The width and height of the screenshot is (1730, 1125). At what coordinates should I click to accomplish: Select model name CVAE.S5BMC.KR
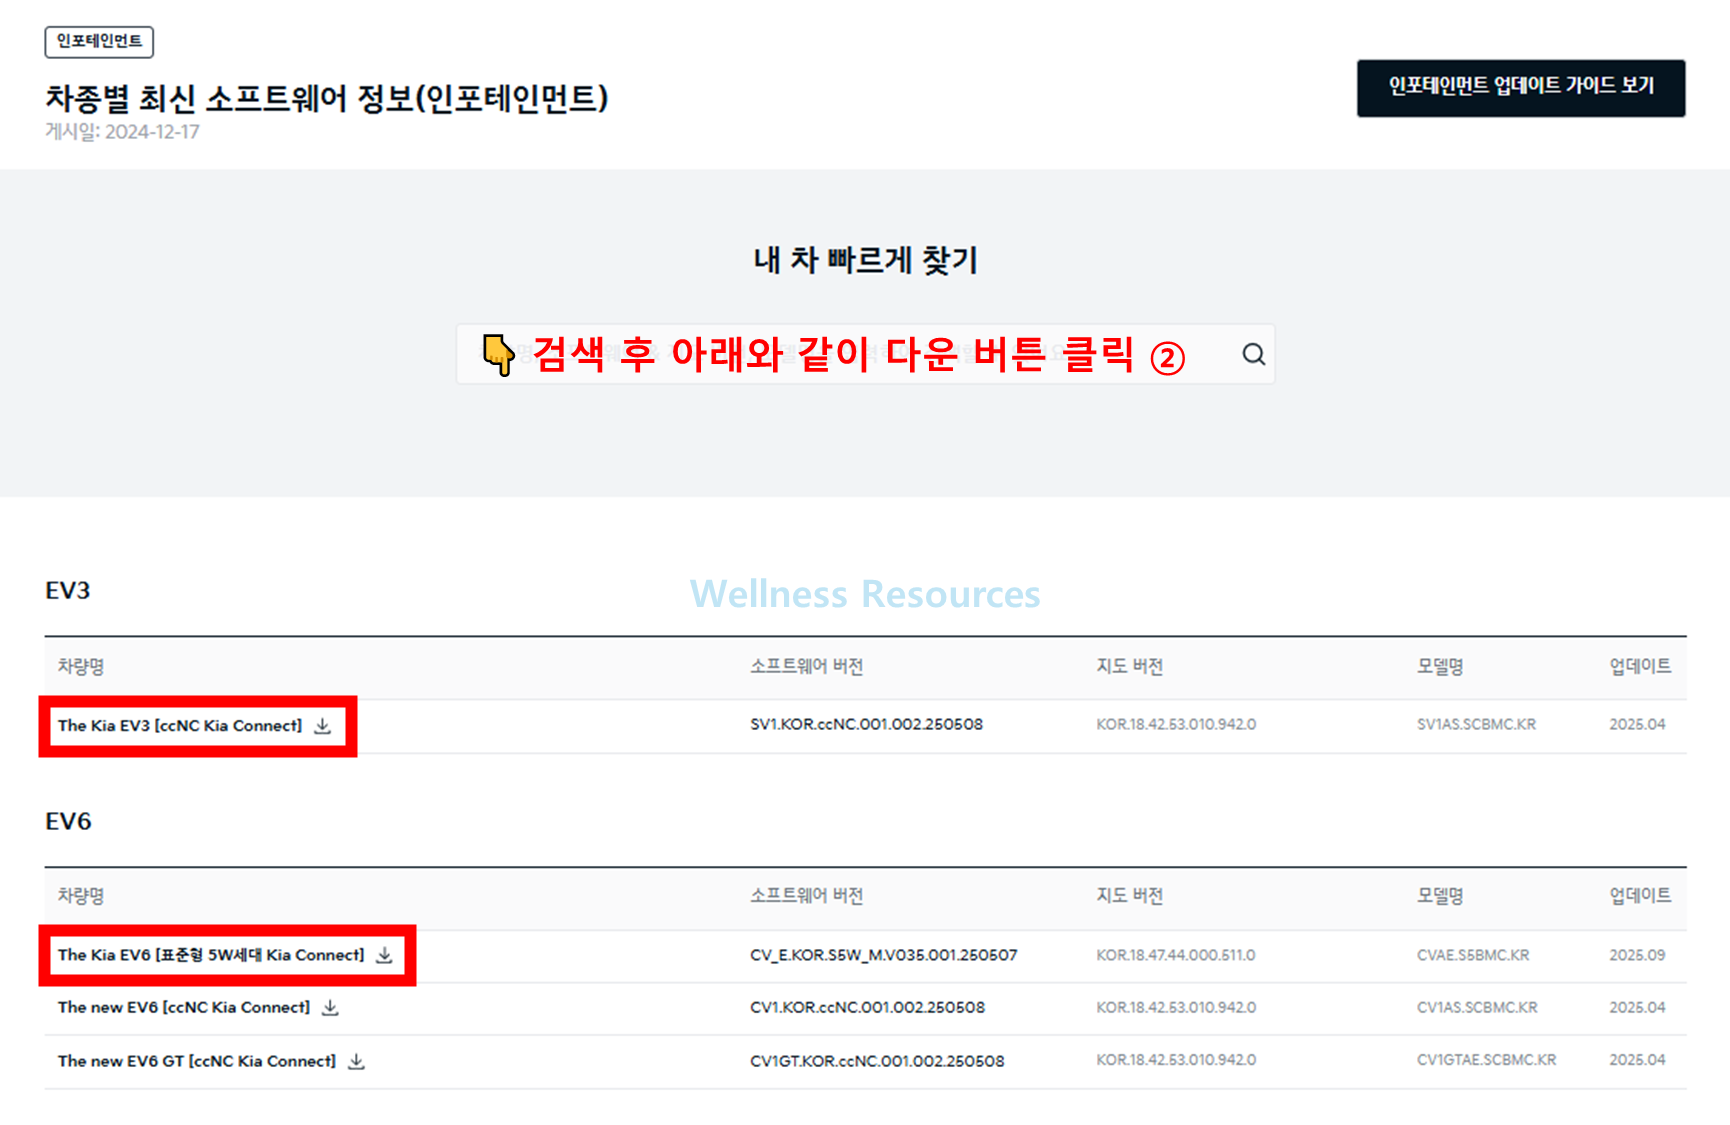coord(1472,956)
